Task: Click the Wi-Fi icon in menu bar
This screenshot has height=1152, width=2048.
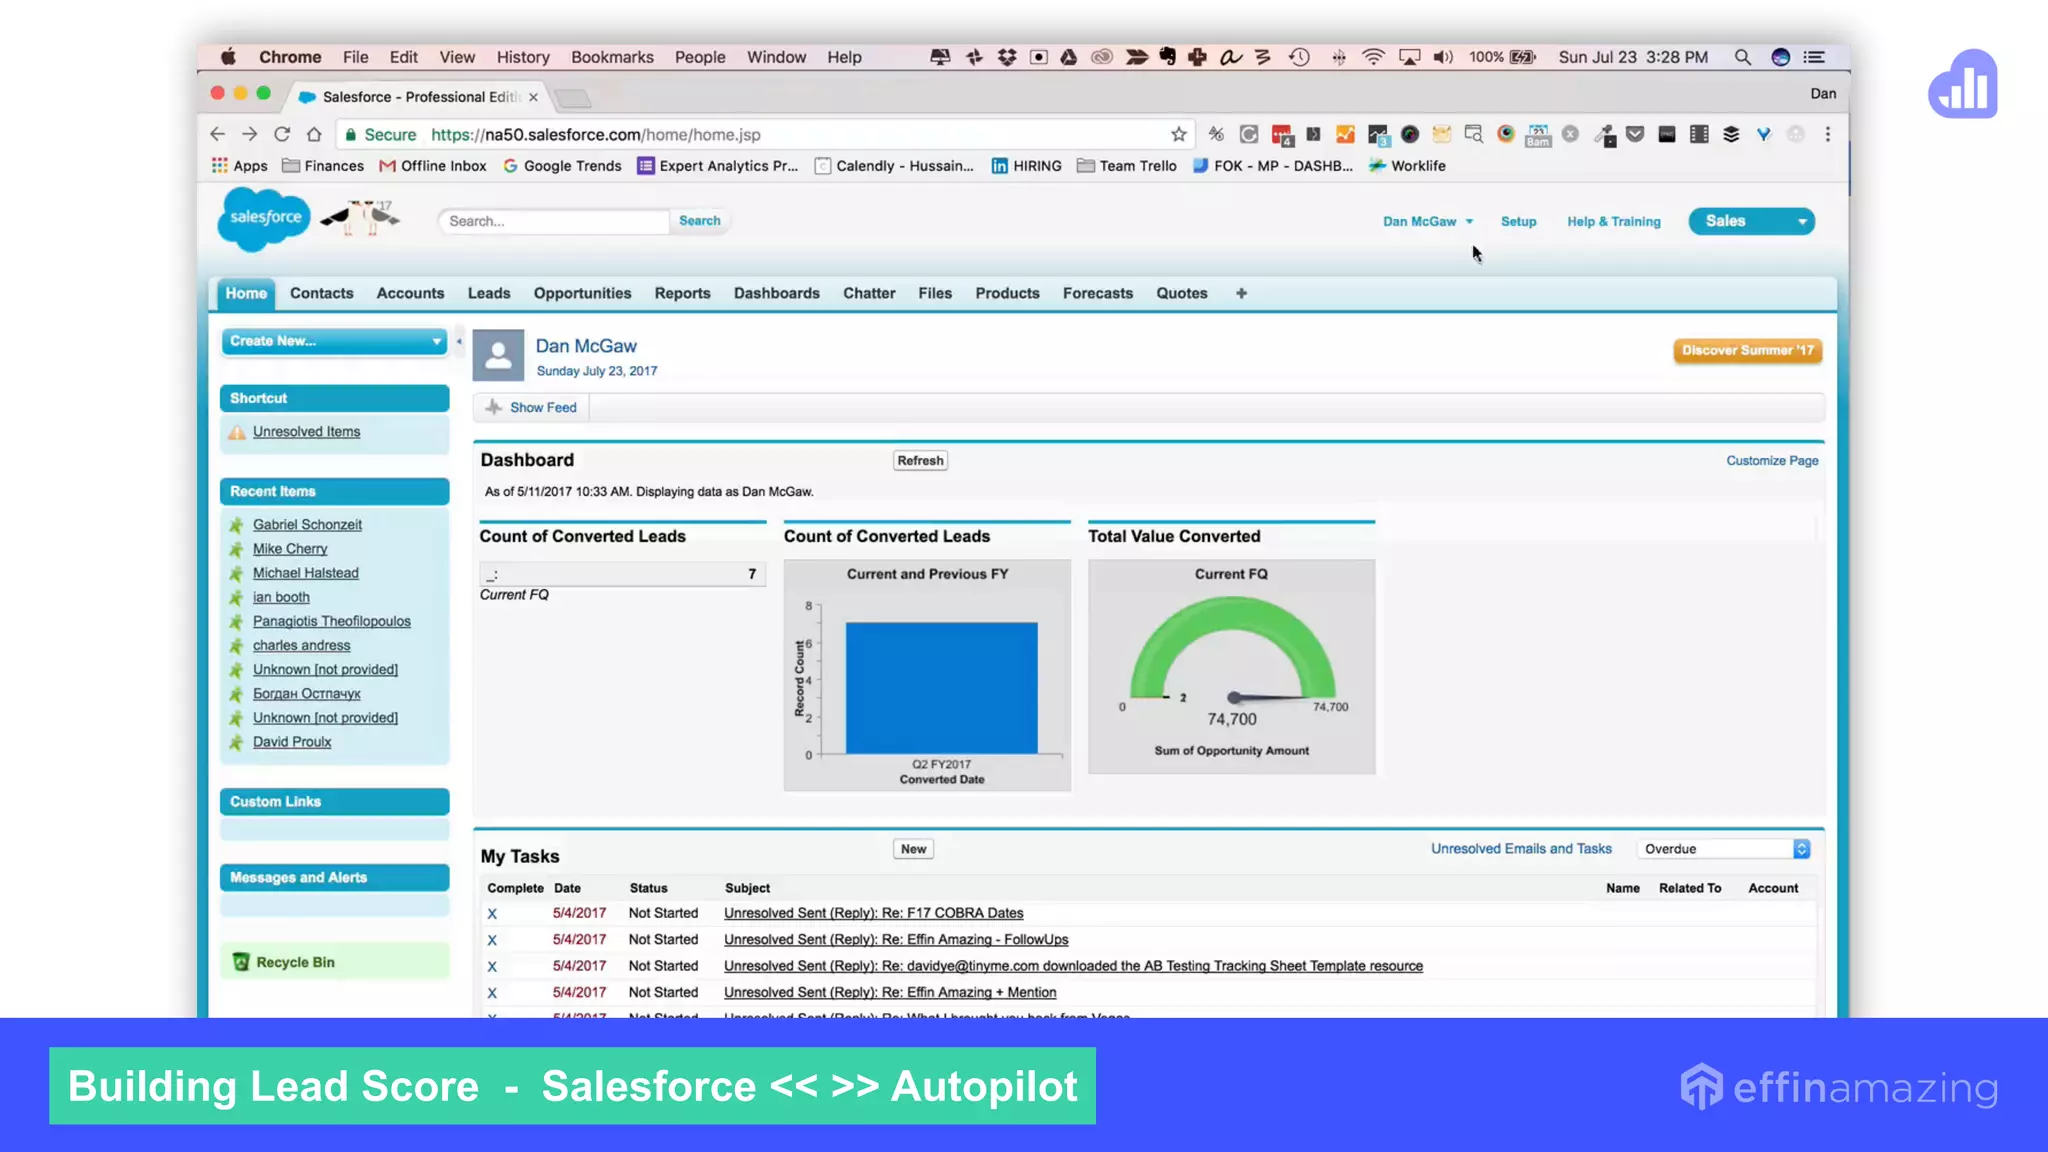Action: coord(1373,57)
